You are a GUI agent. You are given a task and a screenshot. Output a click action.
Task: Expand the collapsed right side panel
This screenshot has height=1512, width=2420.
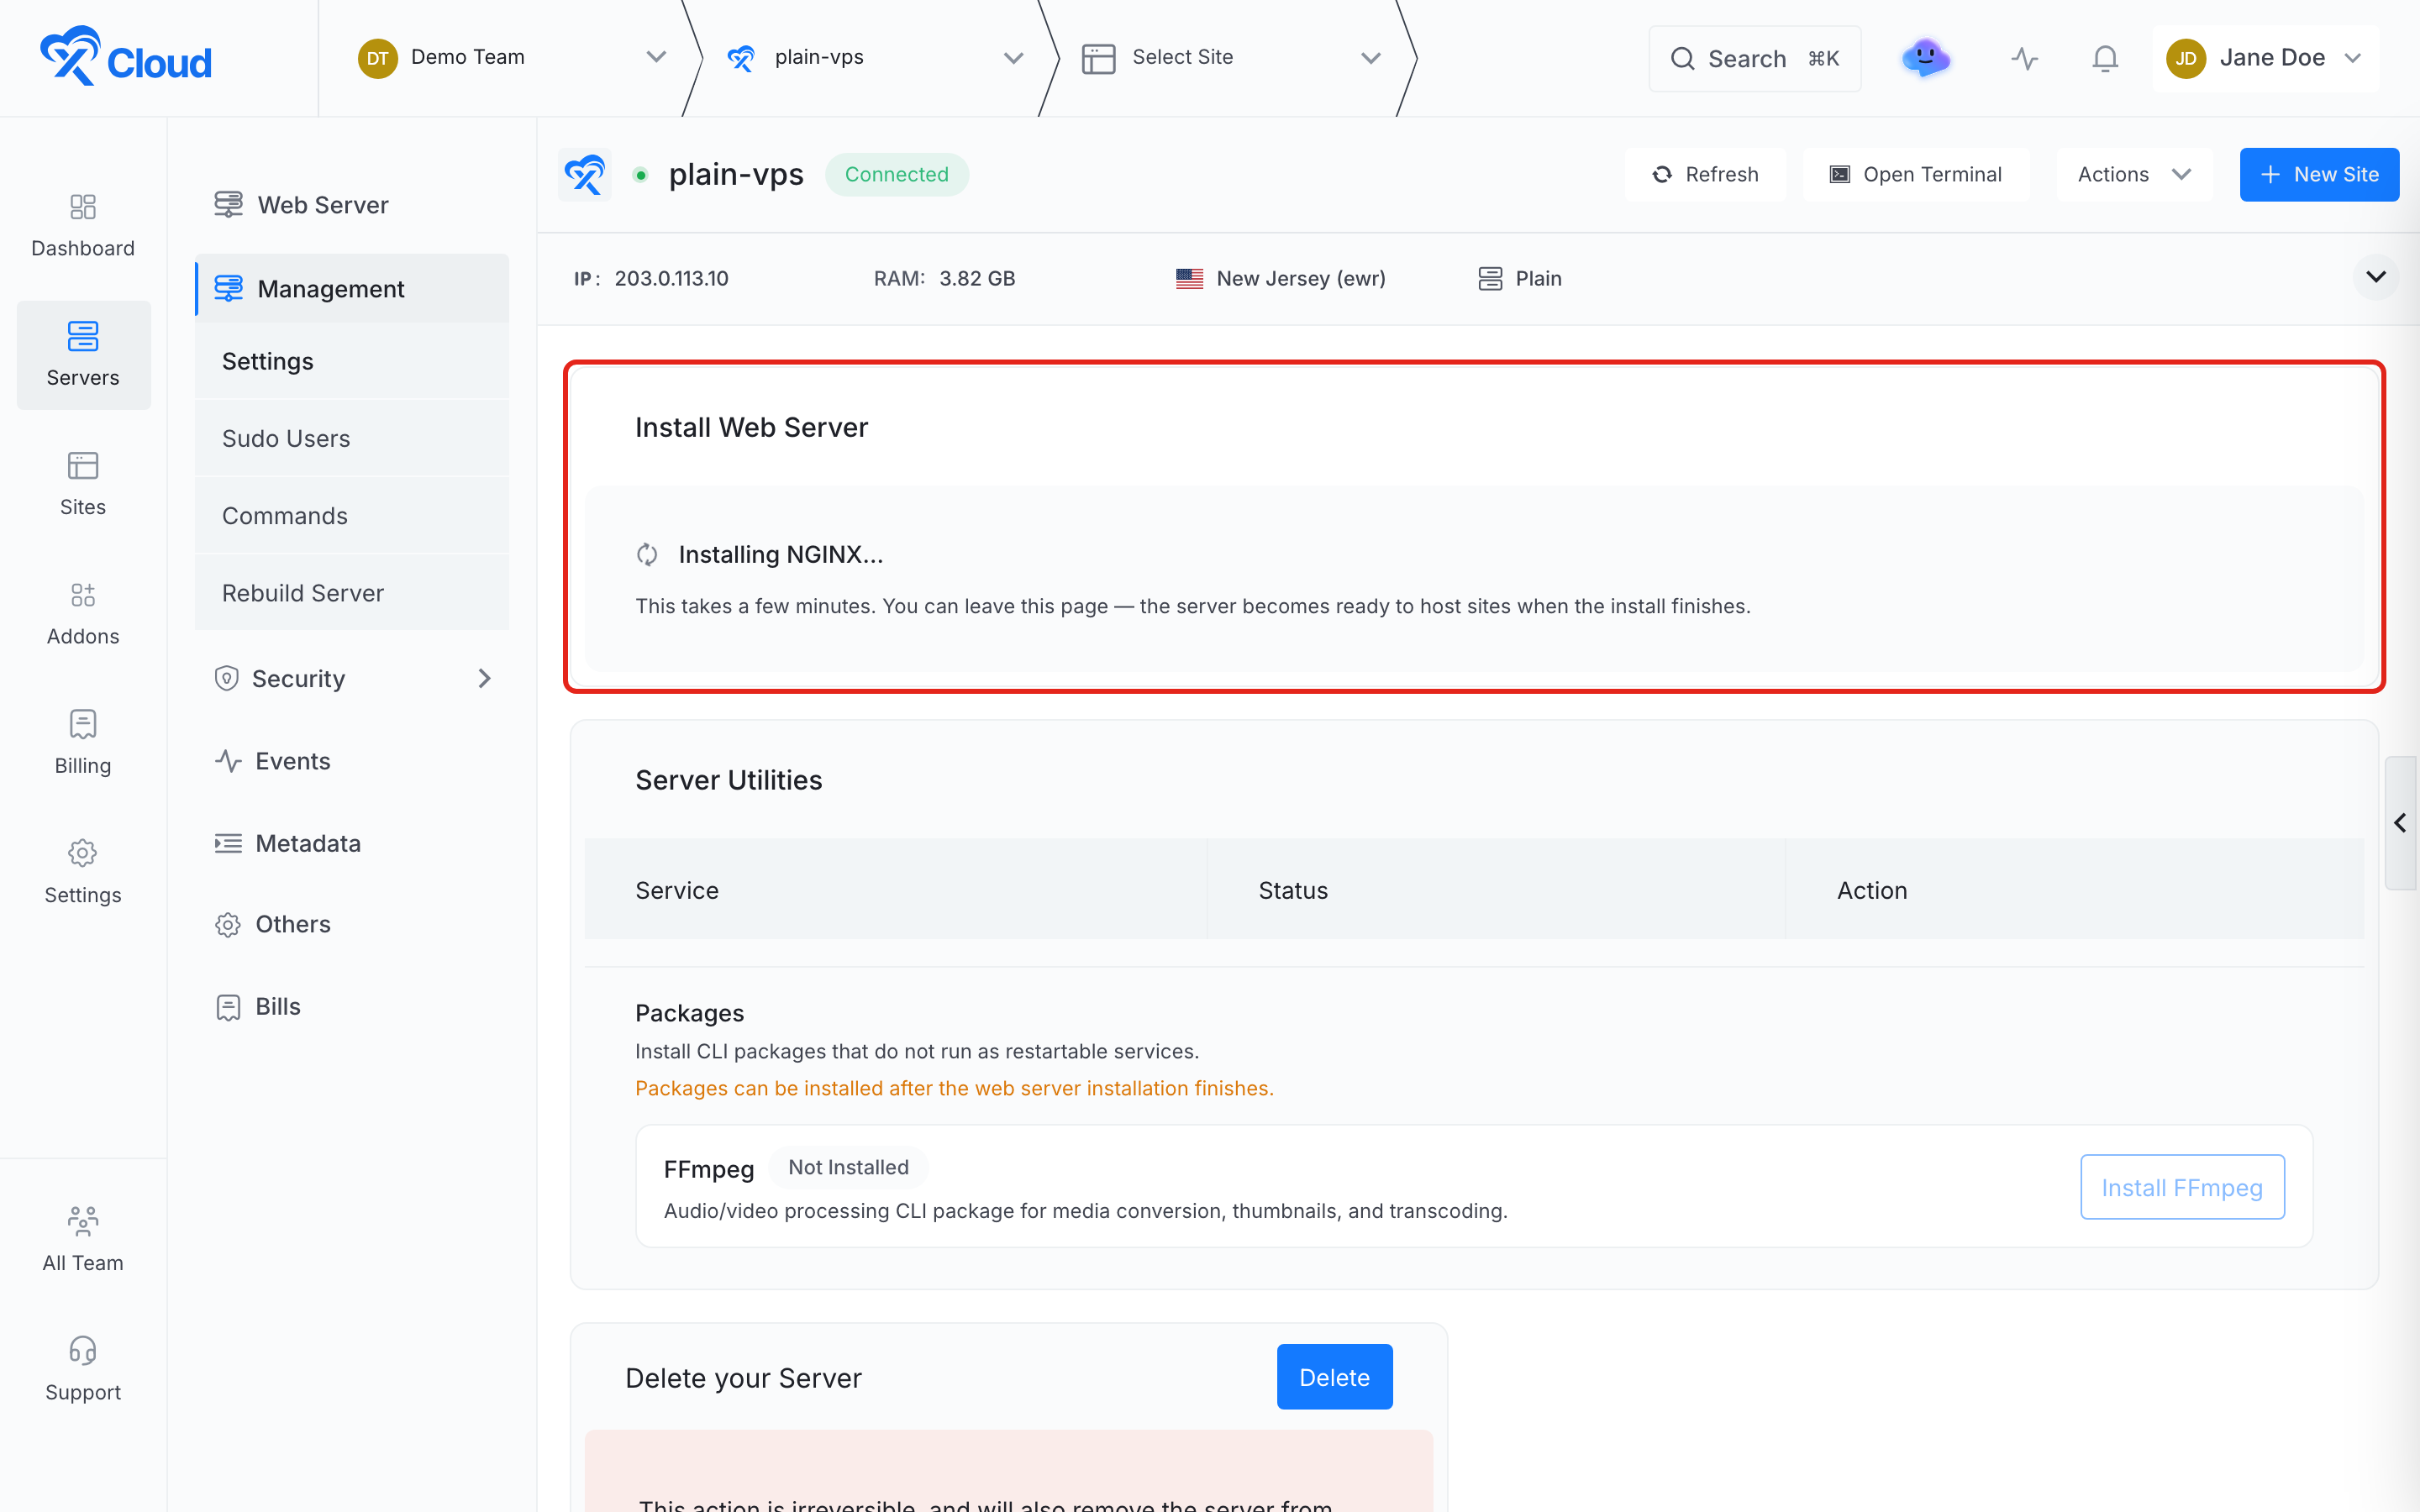[x=2401, y=822]
